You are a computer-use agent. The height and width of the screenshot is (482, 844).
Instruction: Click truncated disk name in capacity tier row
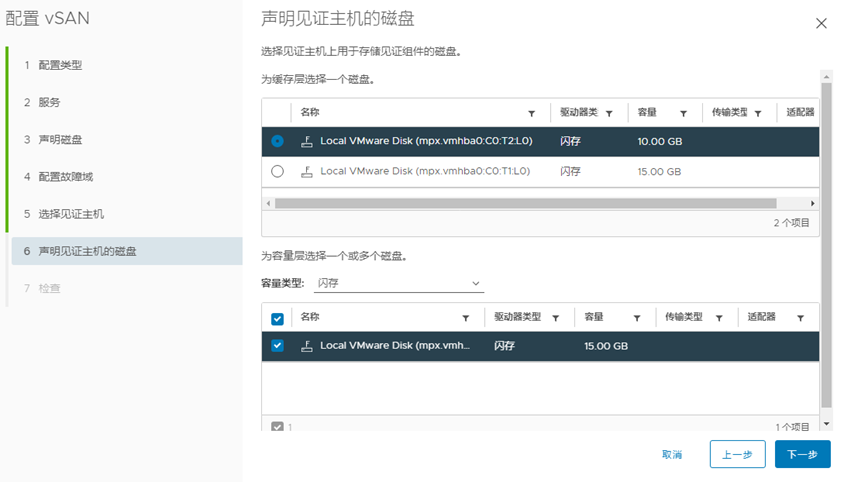tap(395, 346)
